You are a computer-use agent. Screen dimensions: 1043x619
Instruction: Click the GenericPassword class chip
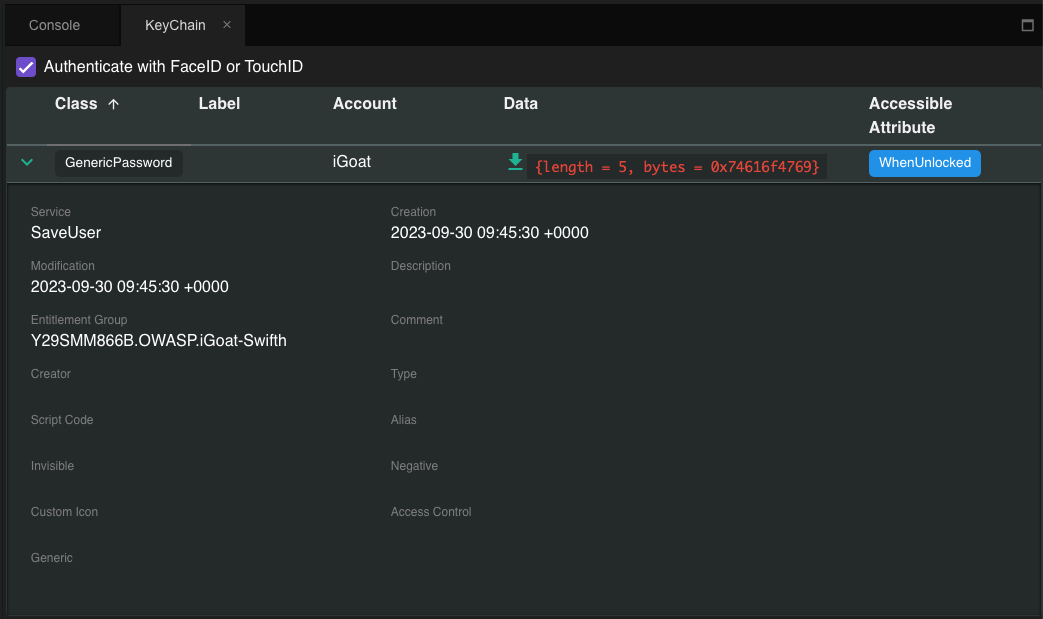point(118,163)
